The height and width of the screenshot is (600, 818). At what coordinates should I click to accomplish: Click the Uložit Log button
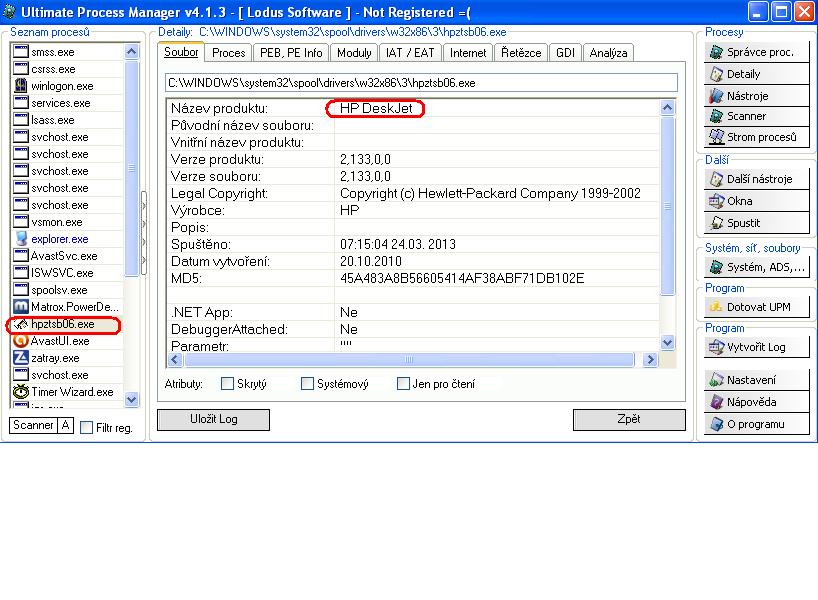pos(213,419)
